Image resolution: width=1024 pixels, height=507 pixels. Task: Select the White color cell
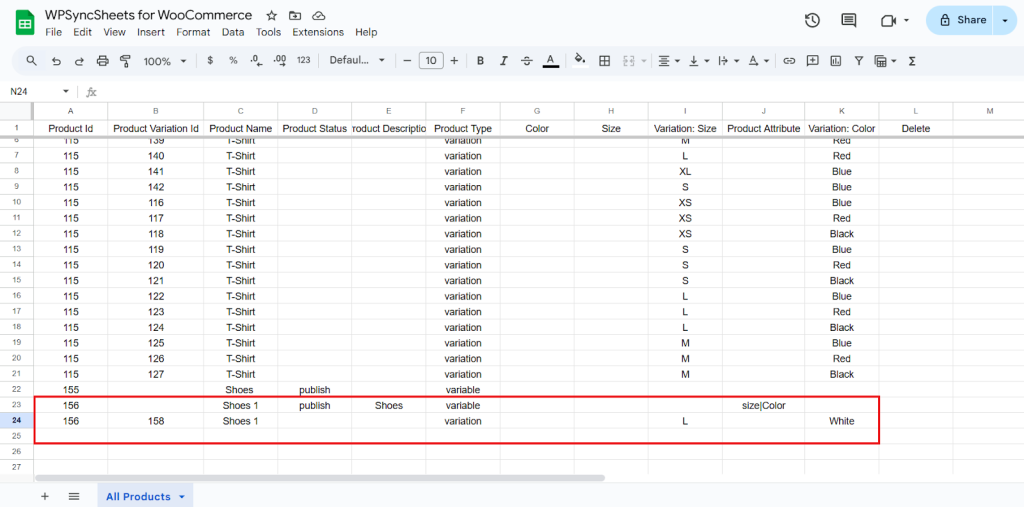point(842,421)
